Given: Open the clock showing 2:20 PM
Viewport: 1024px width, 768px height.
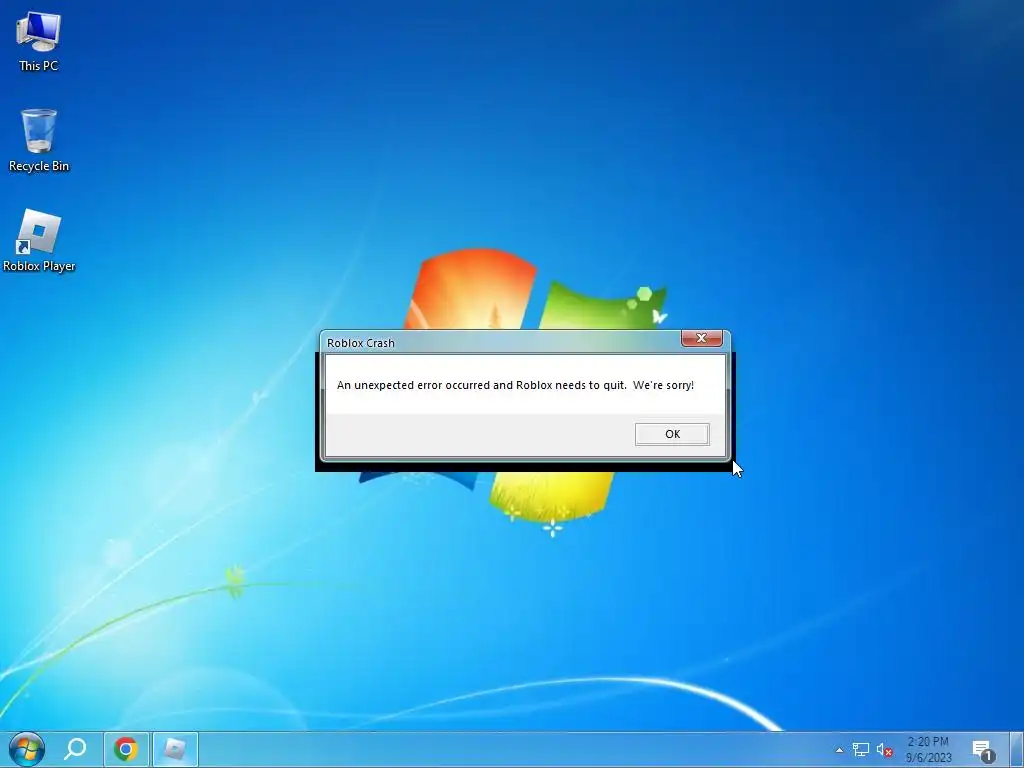Looking at the screenshot, I should tap(928, 750).
